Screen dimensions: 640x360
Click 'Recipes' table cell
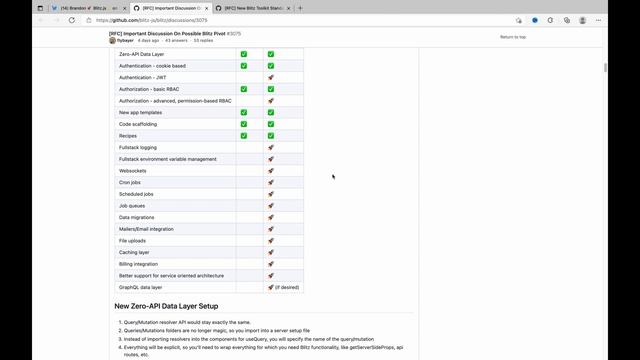tap(175, 136)
